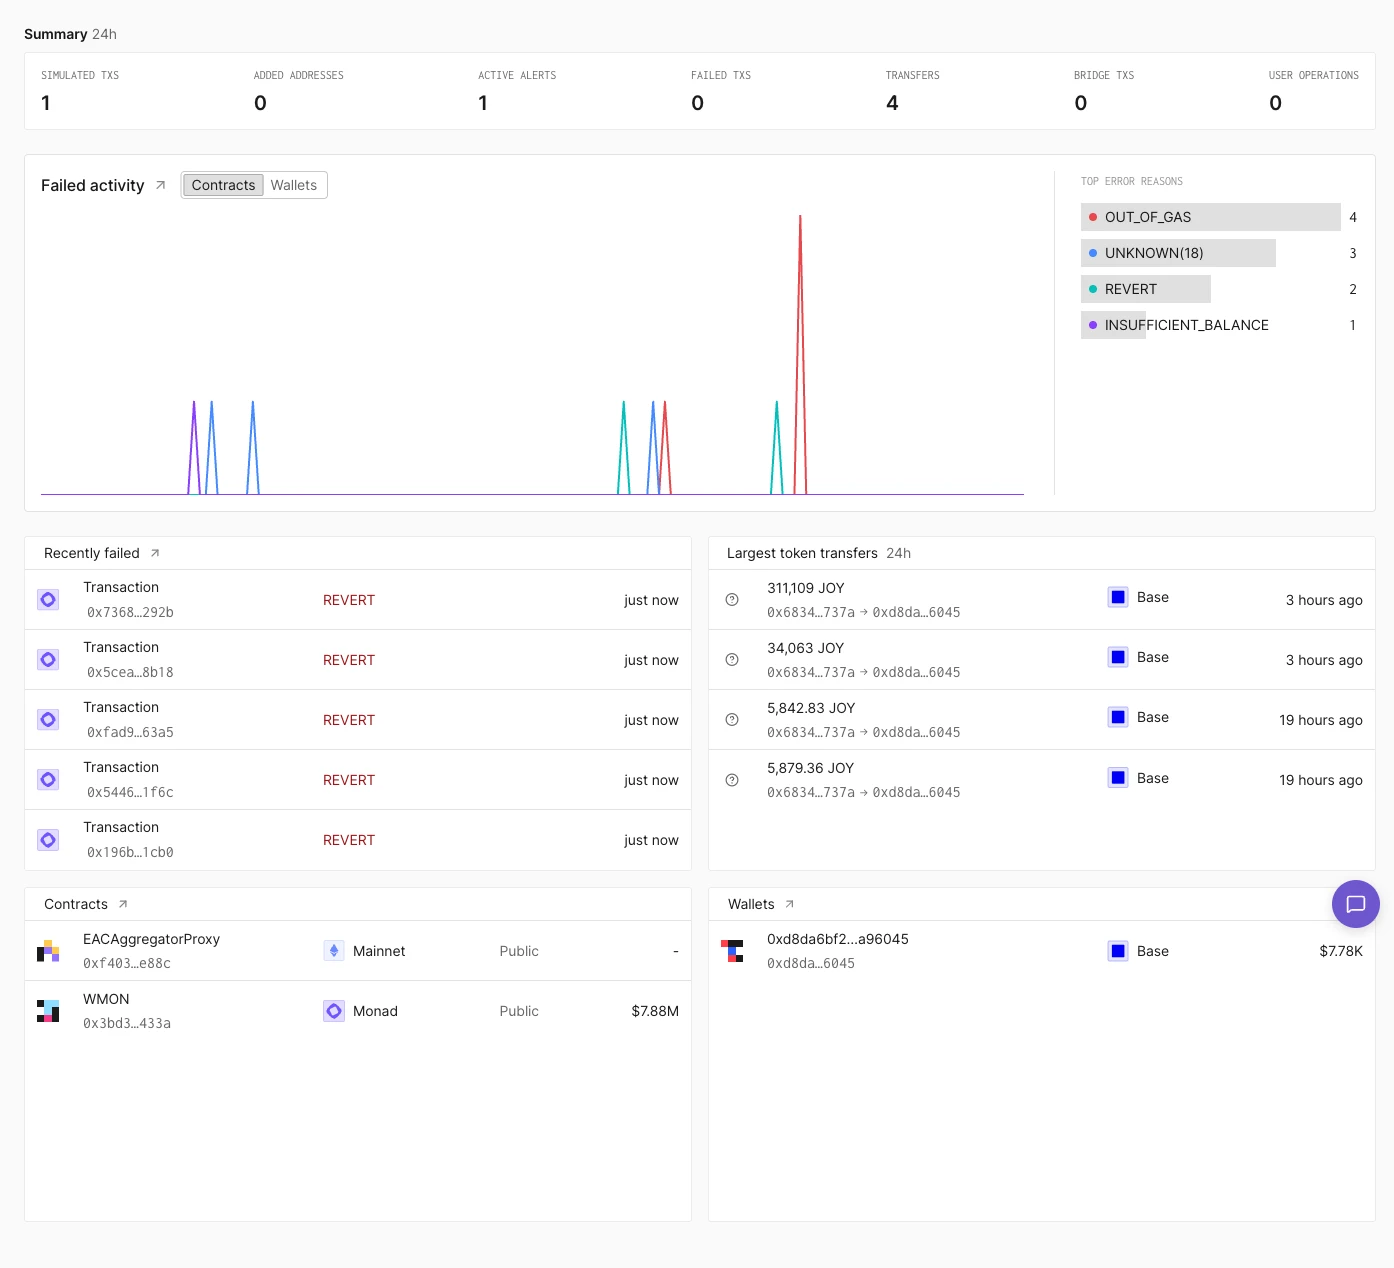The height and width of the screenshot is (1268, 1394).
Task: Select REVERT error reason in legend
Action: tap(1146, 289)
